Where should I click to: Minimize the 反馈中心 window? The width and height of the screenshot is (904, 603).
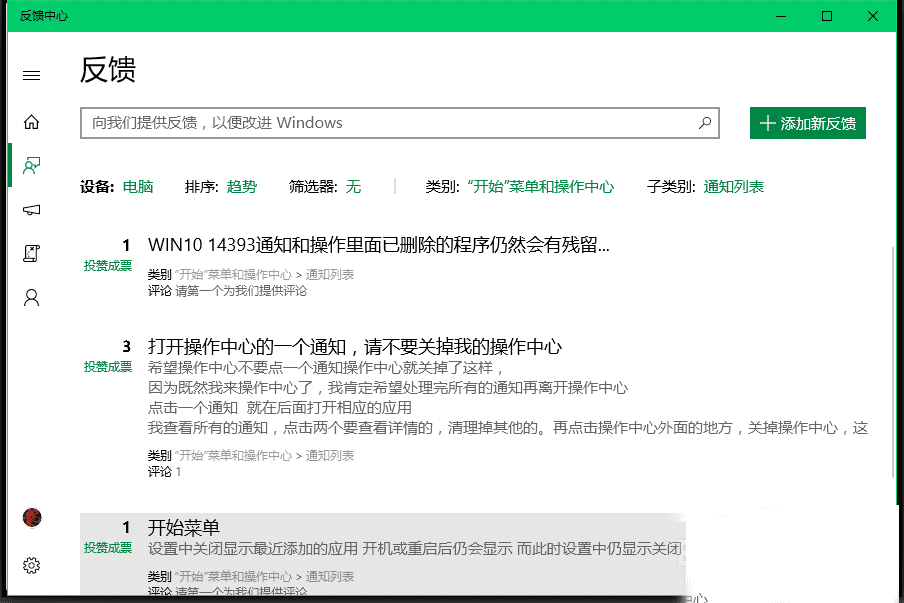coord(781,16)
